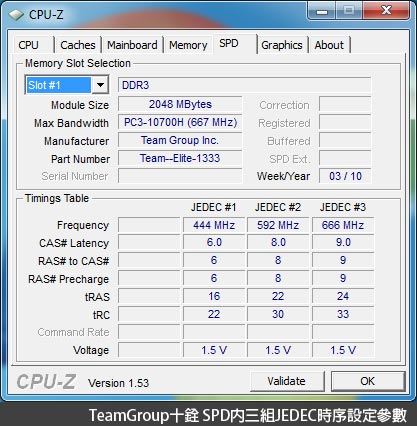417x426 pixels.
Task: Select the 03 / 10 Week/Year value
Action: 345,176
